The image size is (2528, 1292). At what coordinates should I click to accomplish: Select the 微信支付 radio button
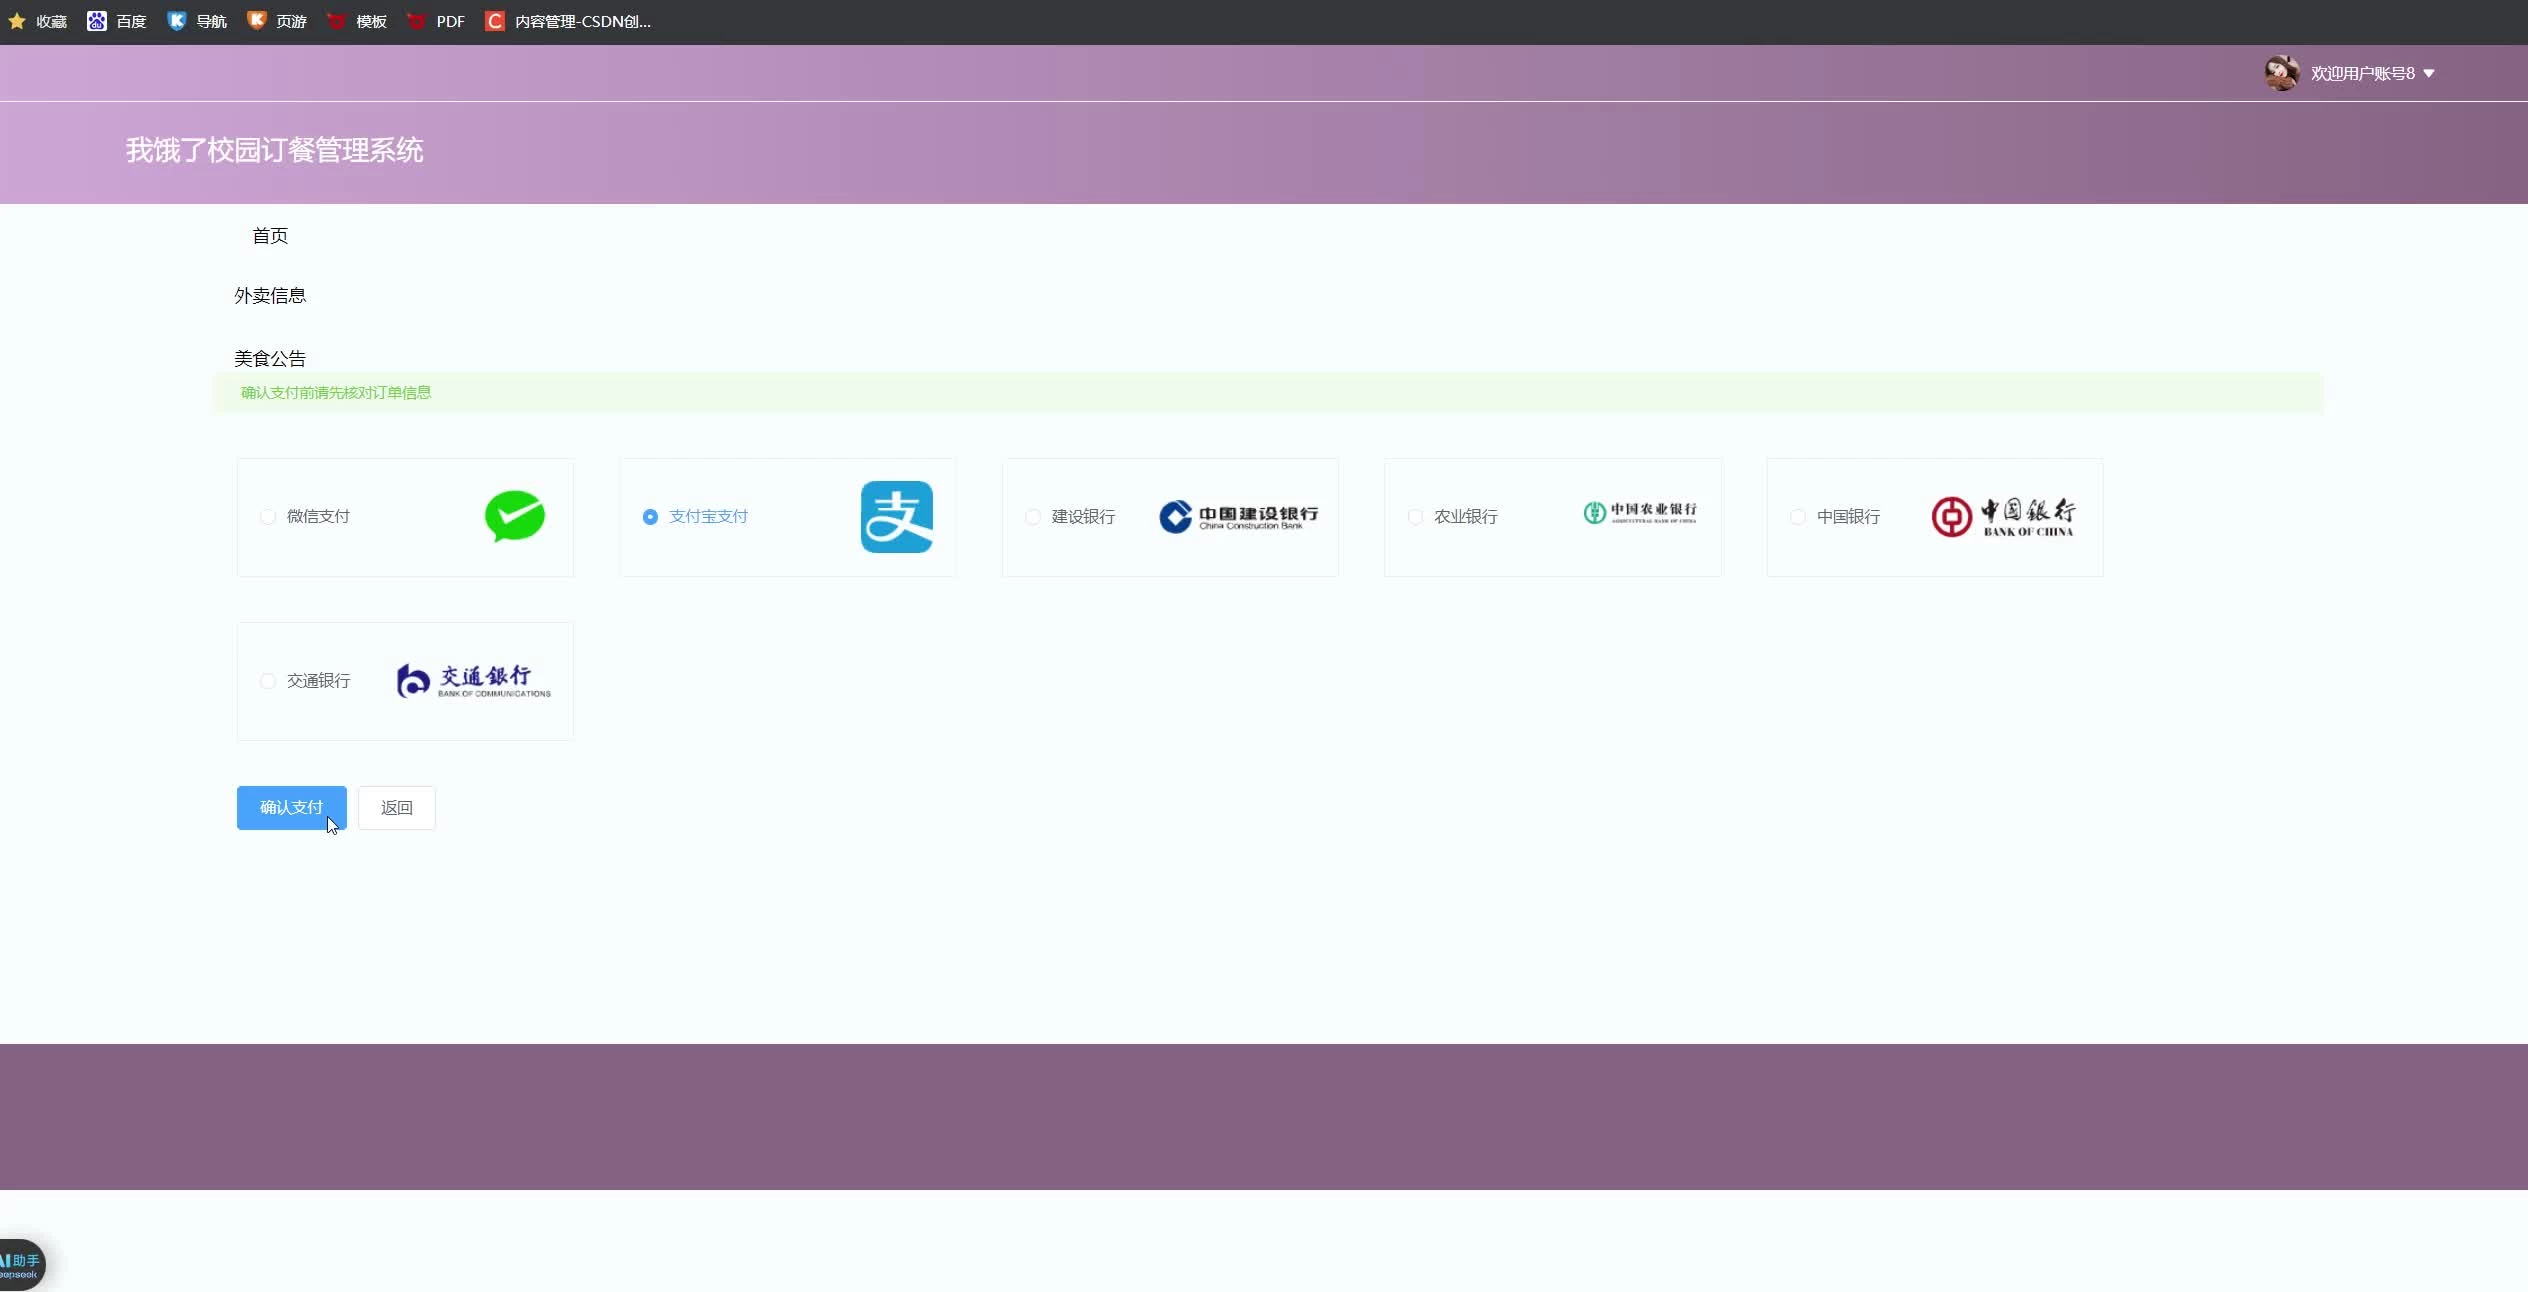tap(267, 517)
